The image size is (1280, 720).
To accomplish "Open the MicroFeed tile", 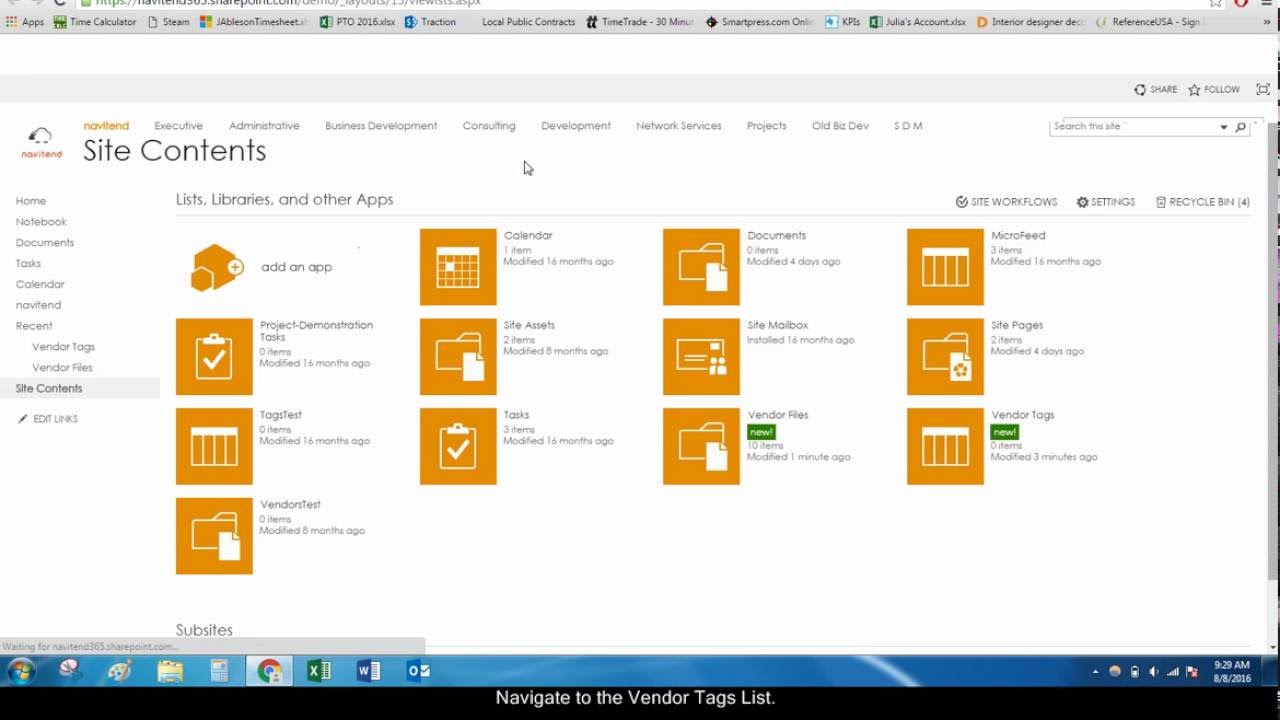I will click(944, 266).
